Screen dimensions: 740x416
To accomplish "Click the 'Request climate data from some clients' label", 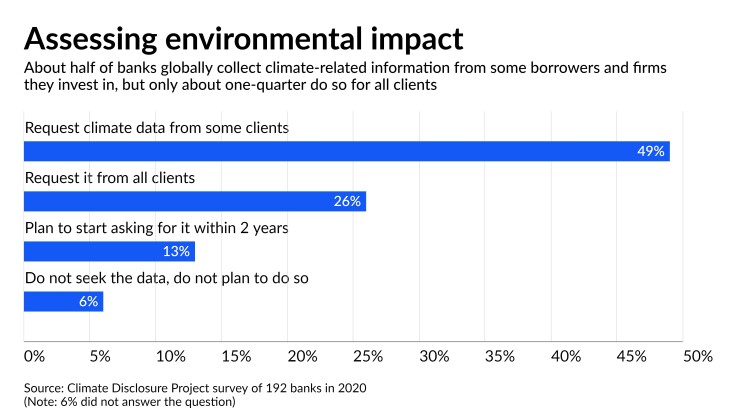I will [155, 128].
